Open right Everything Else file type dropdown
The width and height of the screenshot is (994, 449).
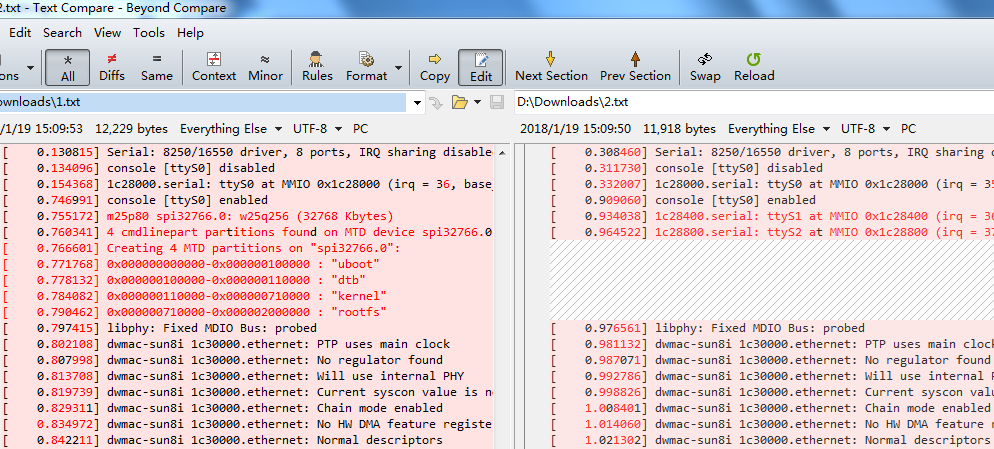point(779,129)
